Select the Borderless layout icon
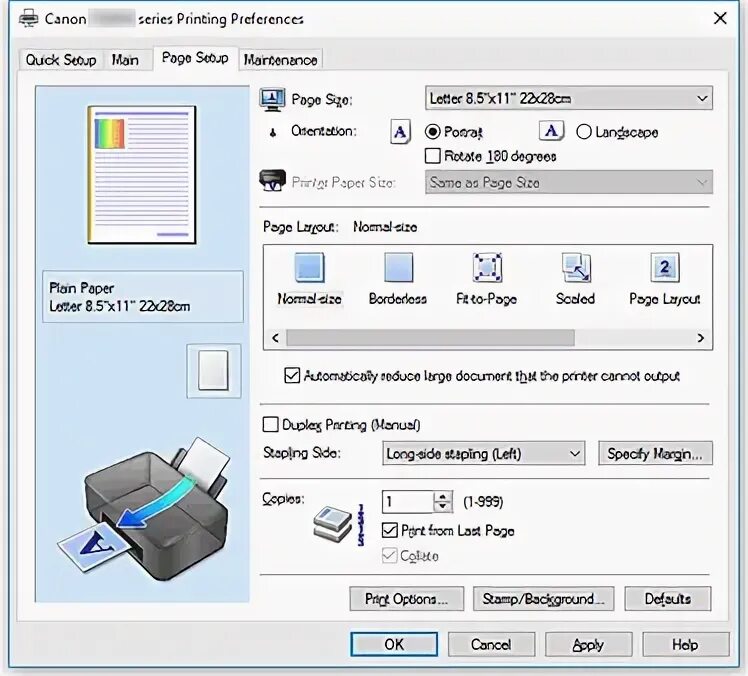 click(398, 267)
